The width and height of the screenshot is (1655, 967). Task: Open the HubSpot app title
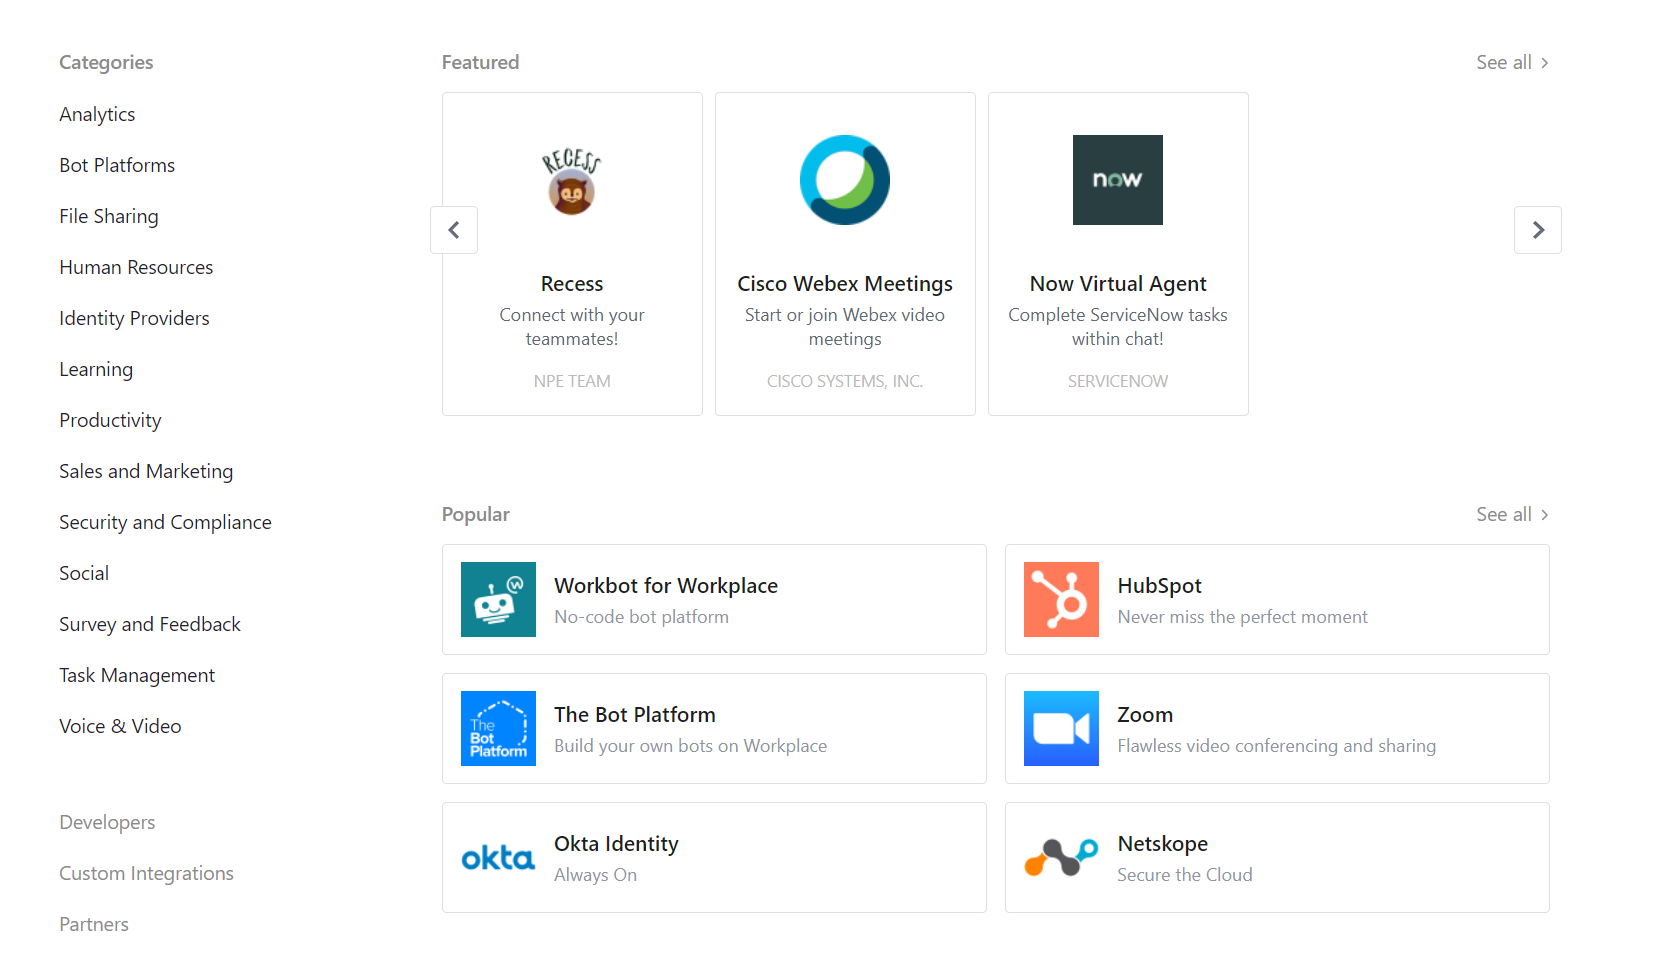click(1160, 586)
